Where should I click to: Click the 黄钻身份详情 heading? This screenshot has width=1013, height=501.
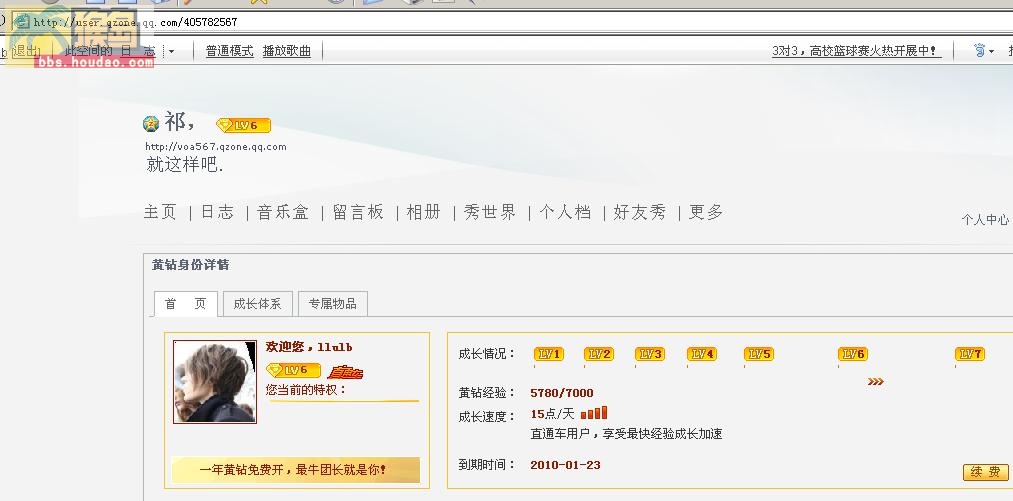coord(191,265)
